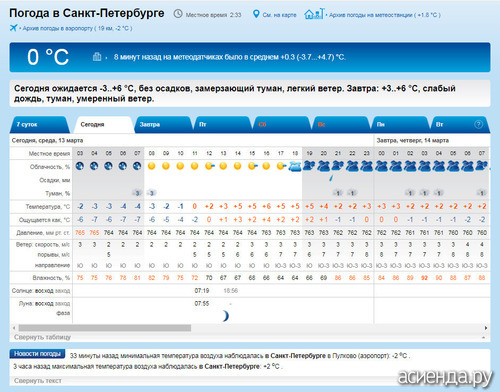
Task: Click the map pin location icon
Action: [x=256, y=14]
